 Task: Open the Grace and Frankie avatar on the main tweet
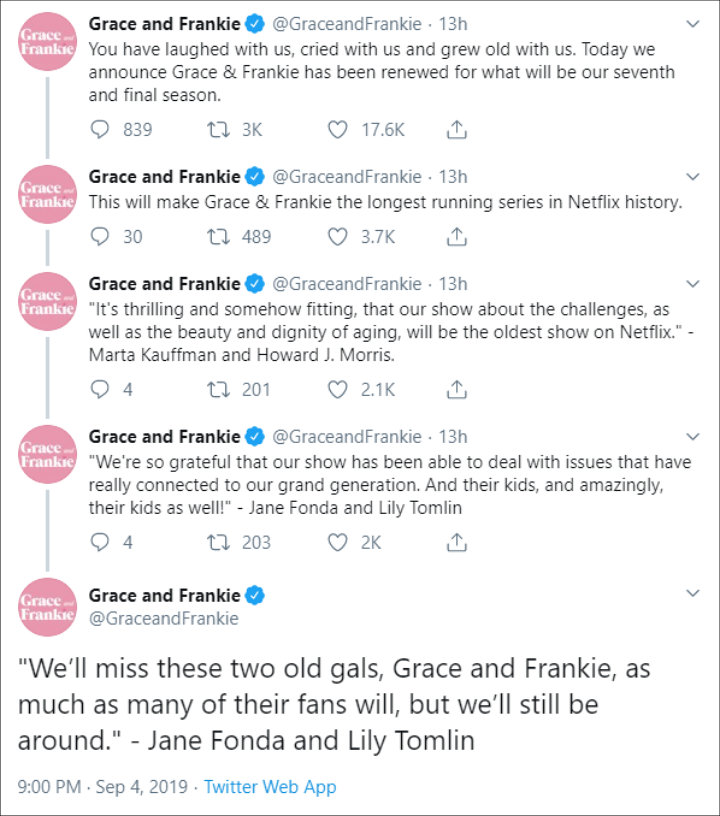47,607
